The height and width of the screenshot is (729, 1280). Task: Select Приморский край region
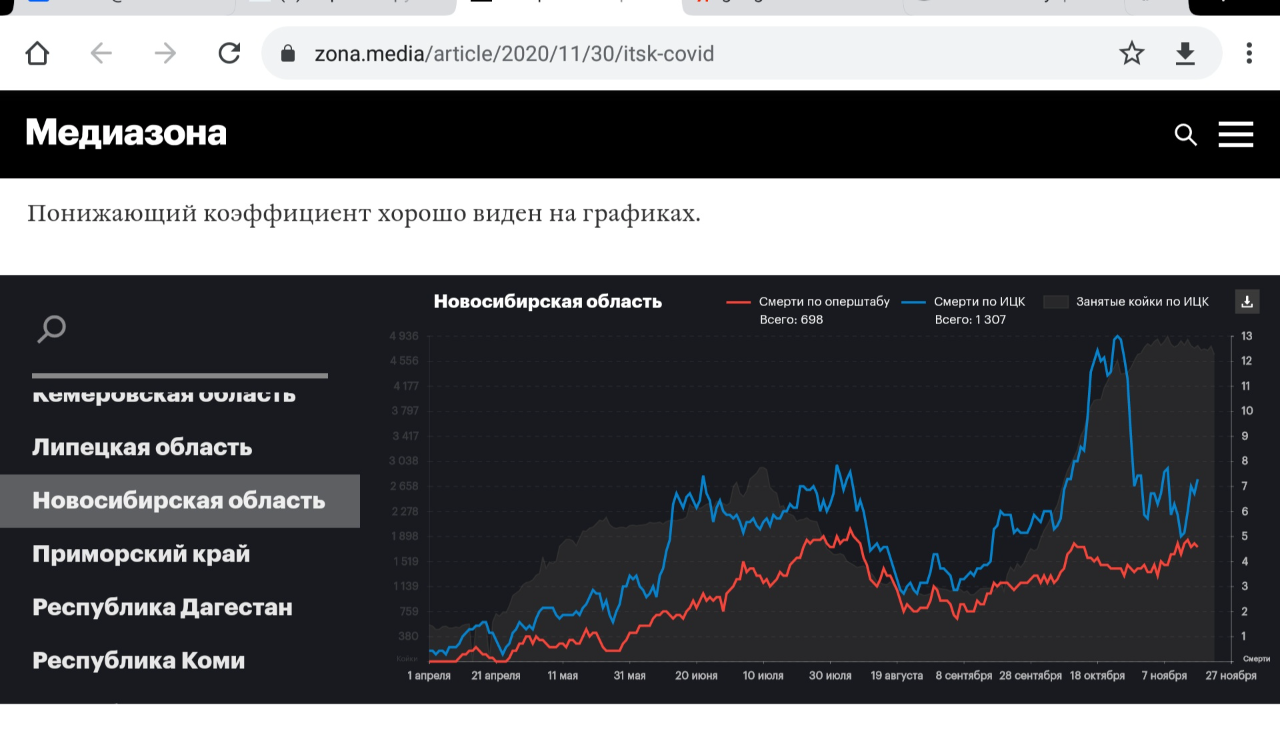pos(141,554)
